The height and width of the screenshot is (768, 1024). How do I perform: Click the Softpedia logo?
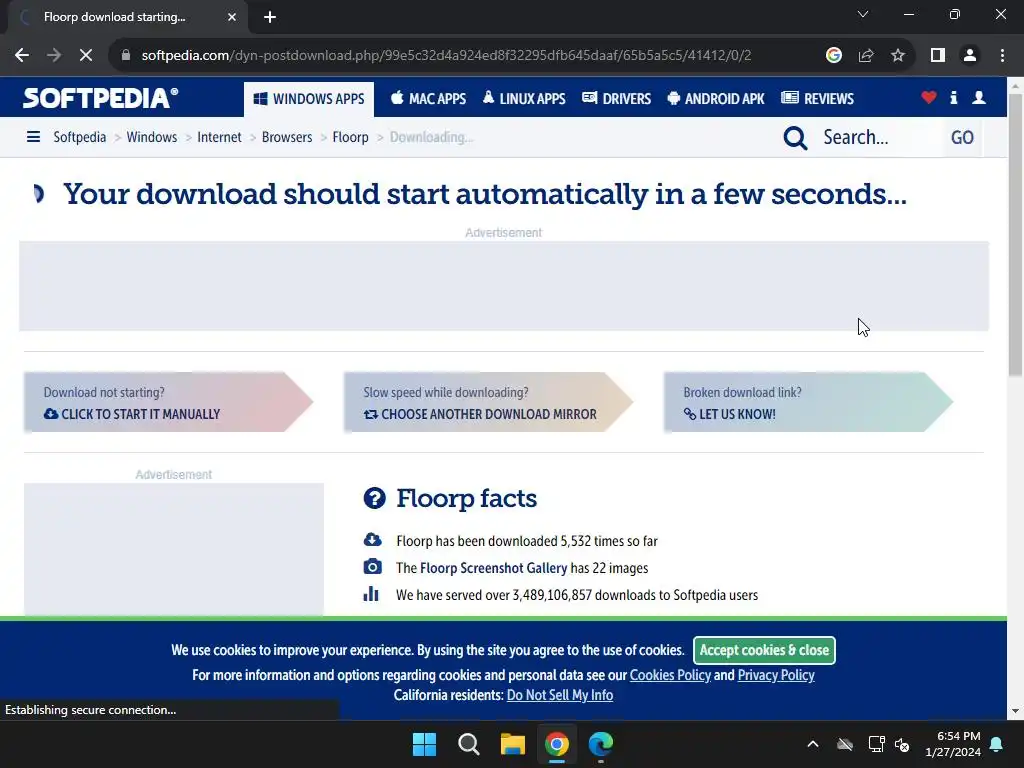pos(101,98)
